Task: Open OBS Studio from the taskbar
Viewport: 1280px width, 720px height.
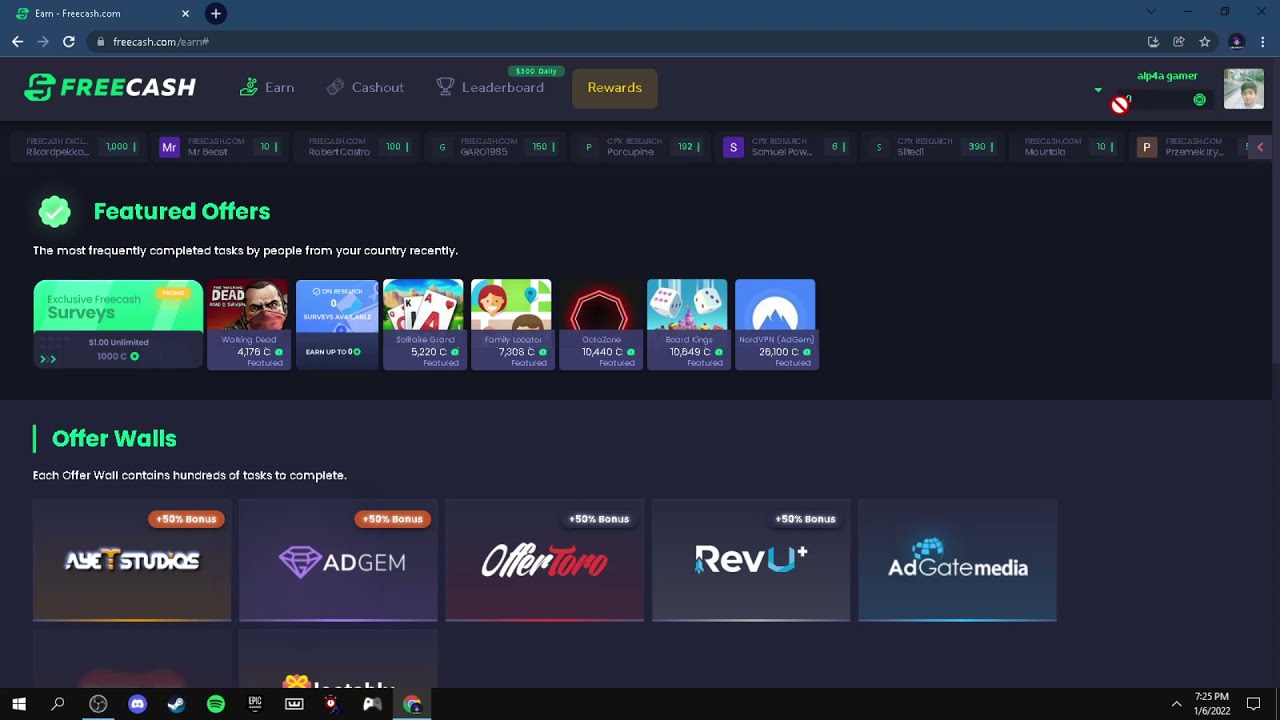Action: [x=98, y=704]
